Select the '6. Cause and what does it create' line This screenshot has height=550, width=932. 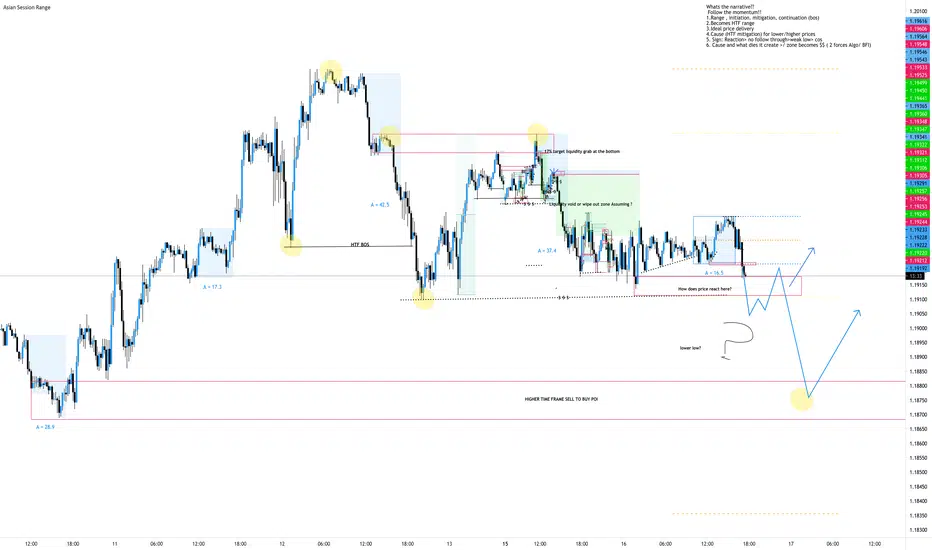[788, 45]
